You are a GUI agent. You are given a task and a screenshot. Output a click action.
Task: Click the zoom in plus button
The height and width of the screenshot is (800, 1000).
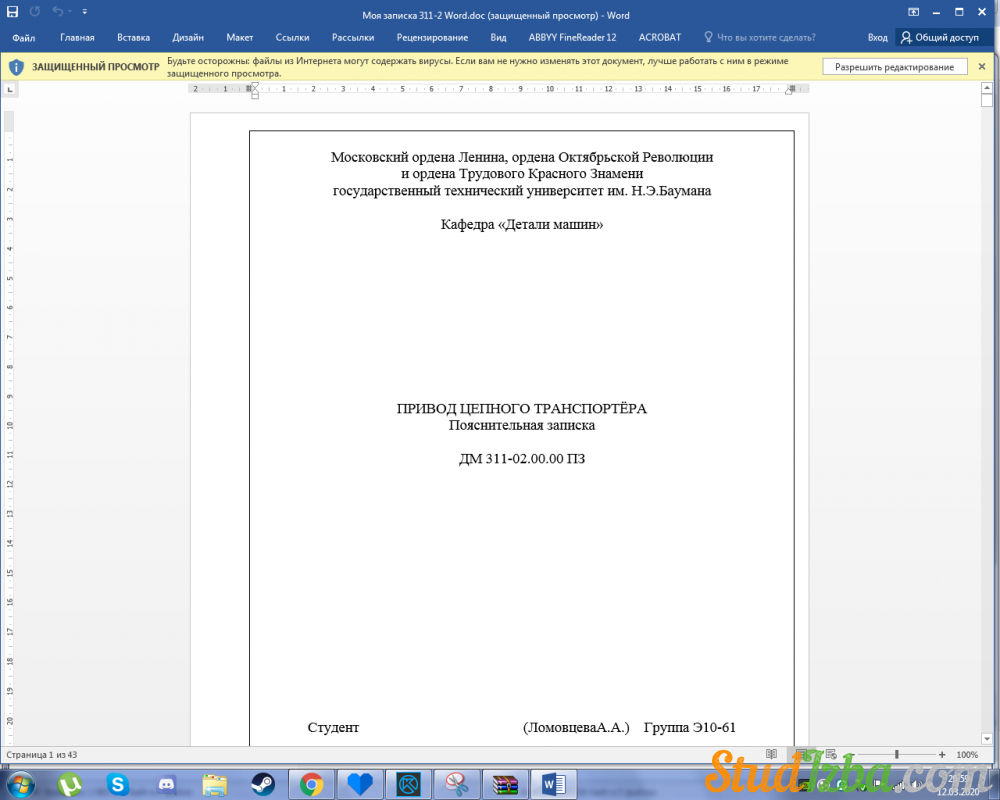(942, 754)
